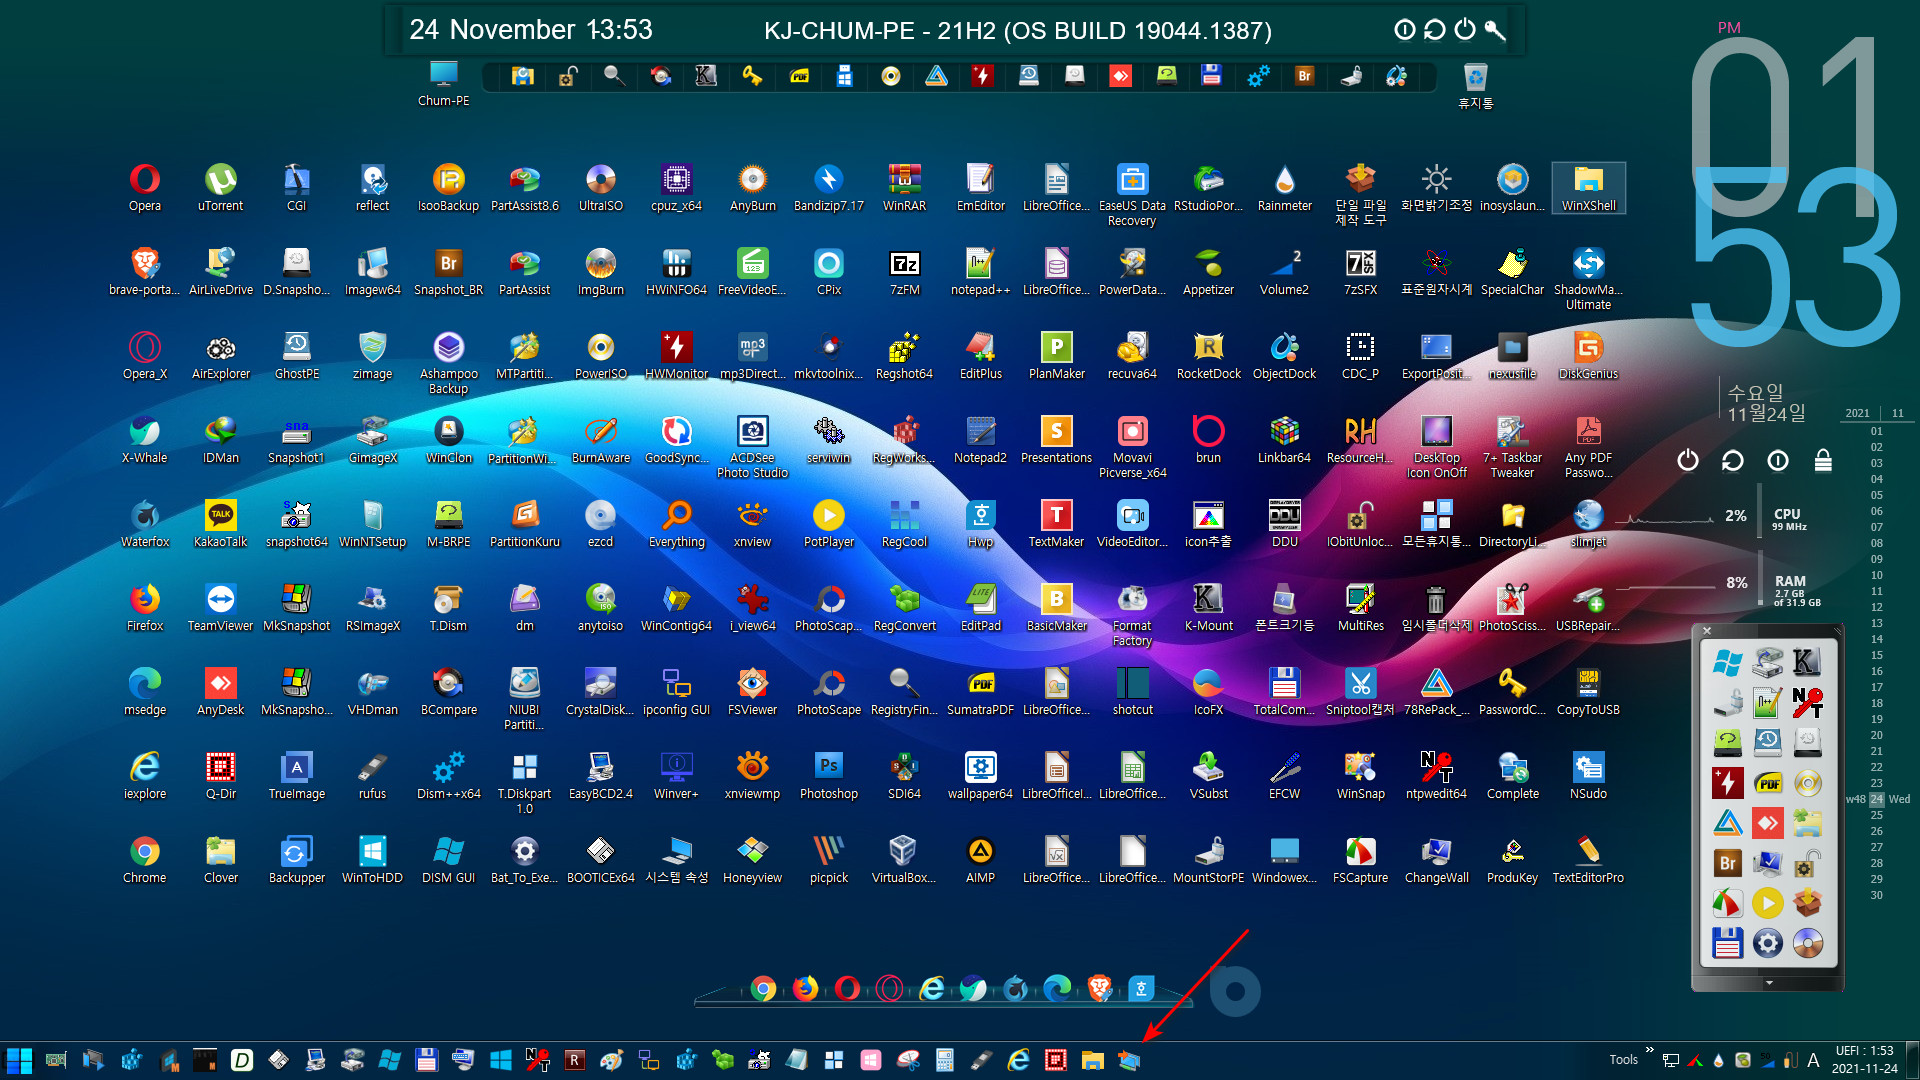Launch the rufus USB tool icon

pyautogui.click(x=372, y=776)
